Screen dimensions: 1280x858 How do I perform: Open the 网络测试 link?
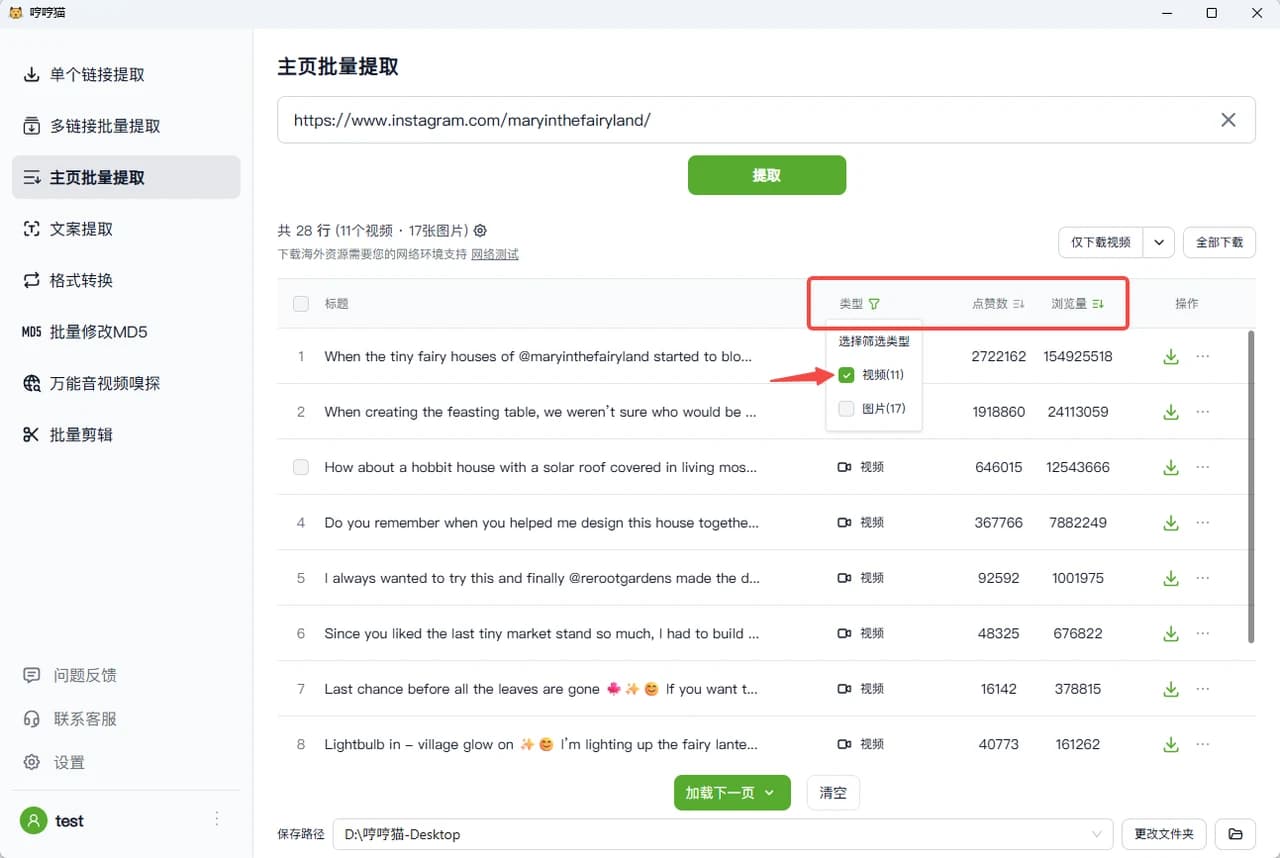coord(495,255)
